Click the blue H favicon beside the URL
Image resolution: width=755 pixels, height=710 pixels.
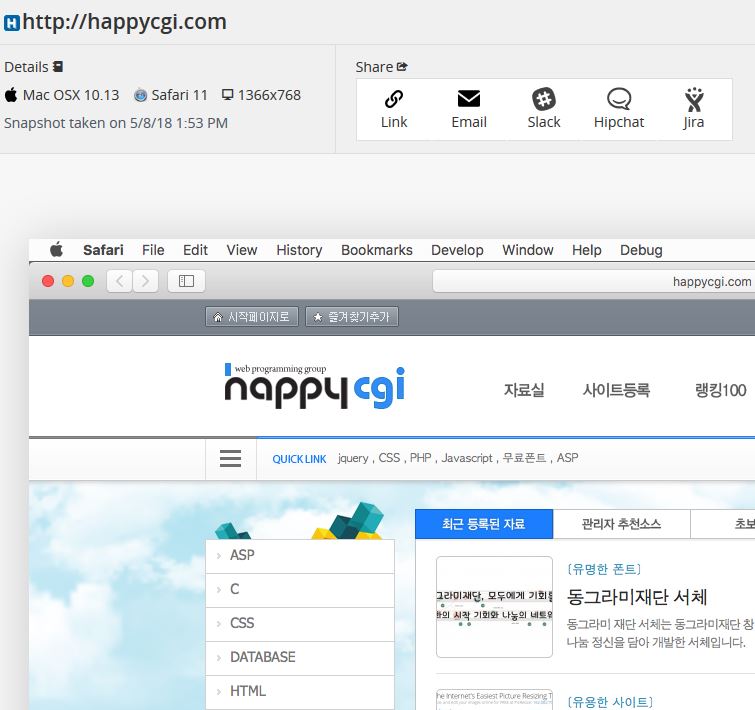[12, 23]
